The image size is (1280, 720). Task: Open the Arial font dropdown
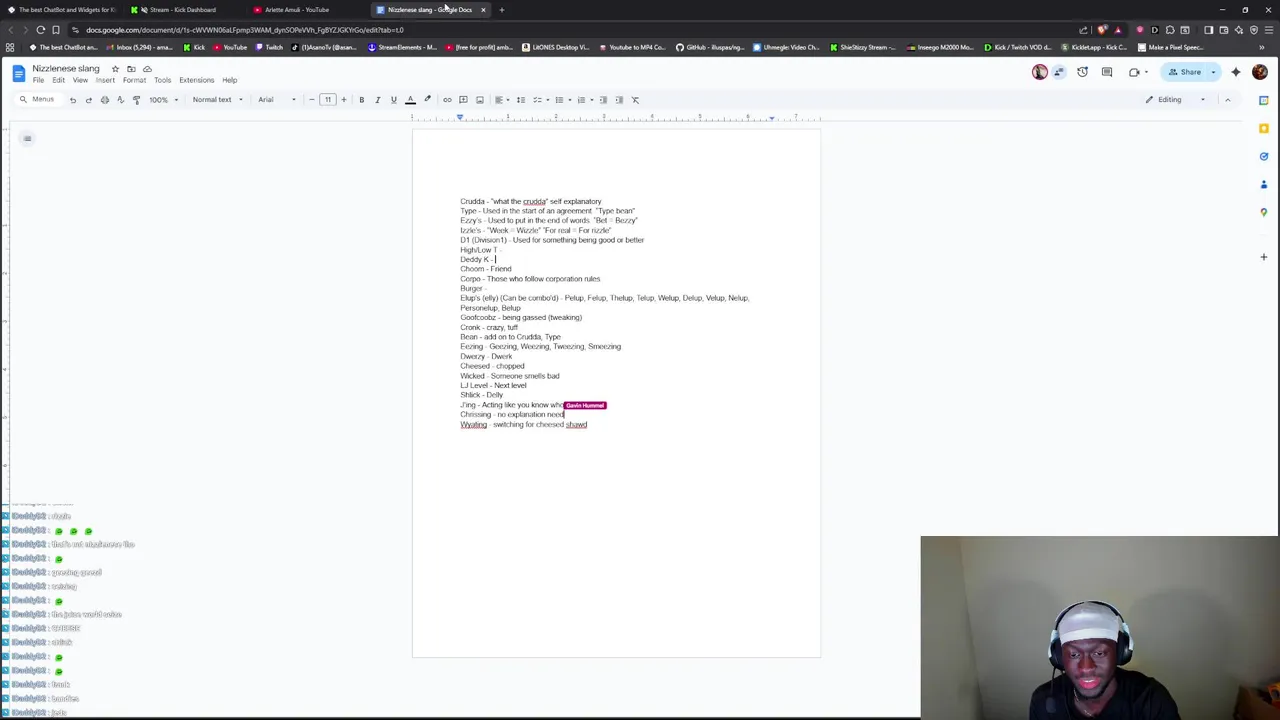point(277,100)
